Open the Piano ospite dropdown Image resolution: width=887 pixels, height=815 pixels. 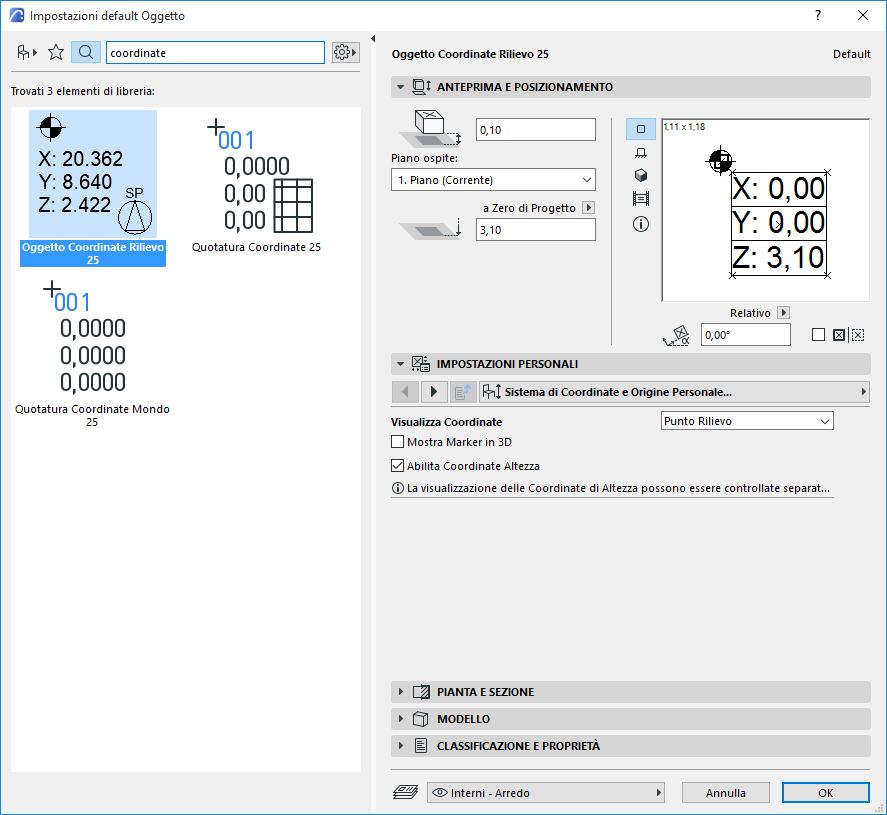click(x=493, y=180)
